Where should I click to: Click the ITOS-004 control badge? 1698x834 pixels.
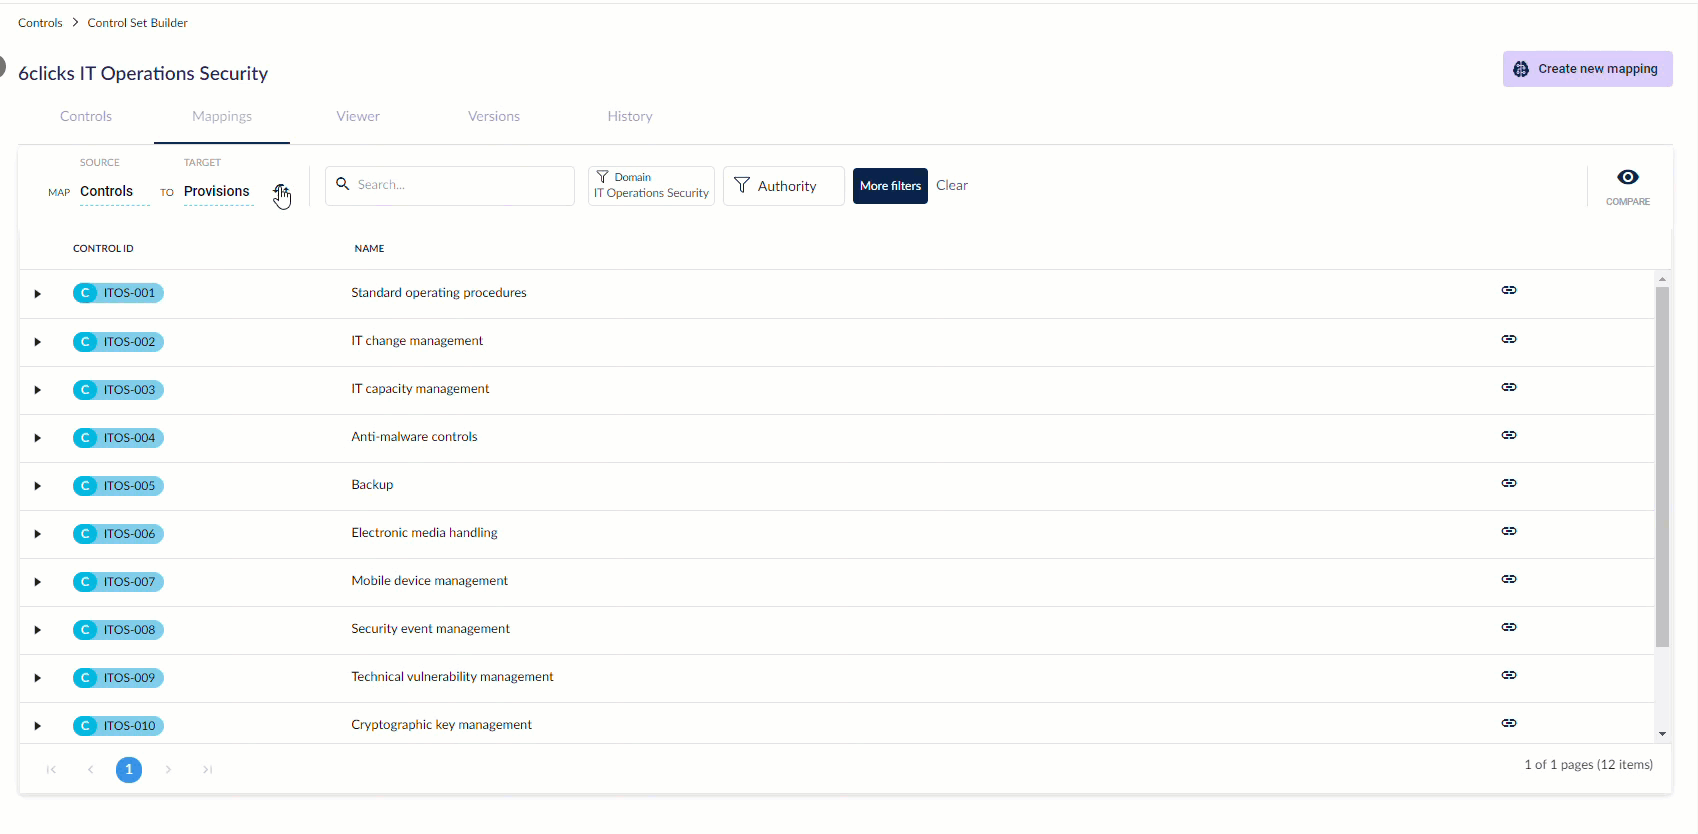point(119,438)
